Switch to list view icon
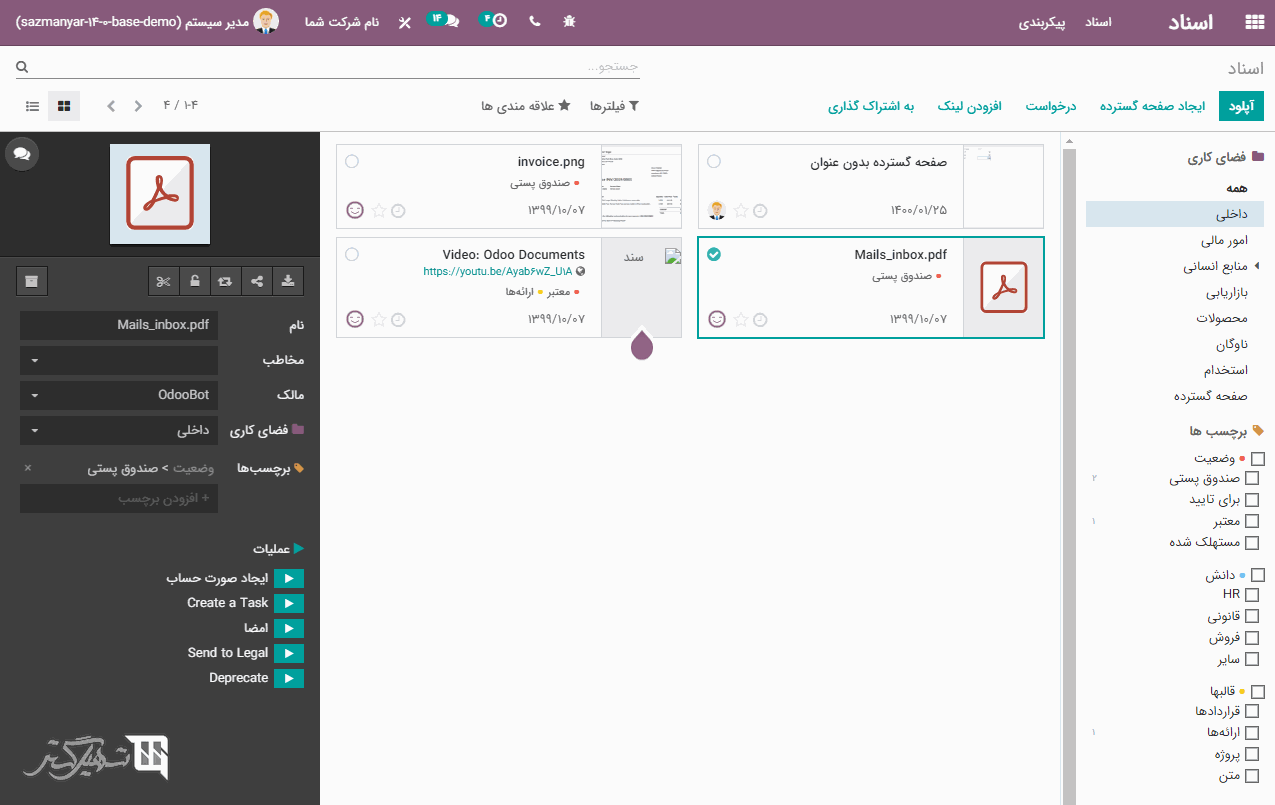Screen dimensions: 1275x805 pos(33,106)
